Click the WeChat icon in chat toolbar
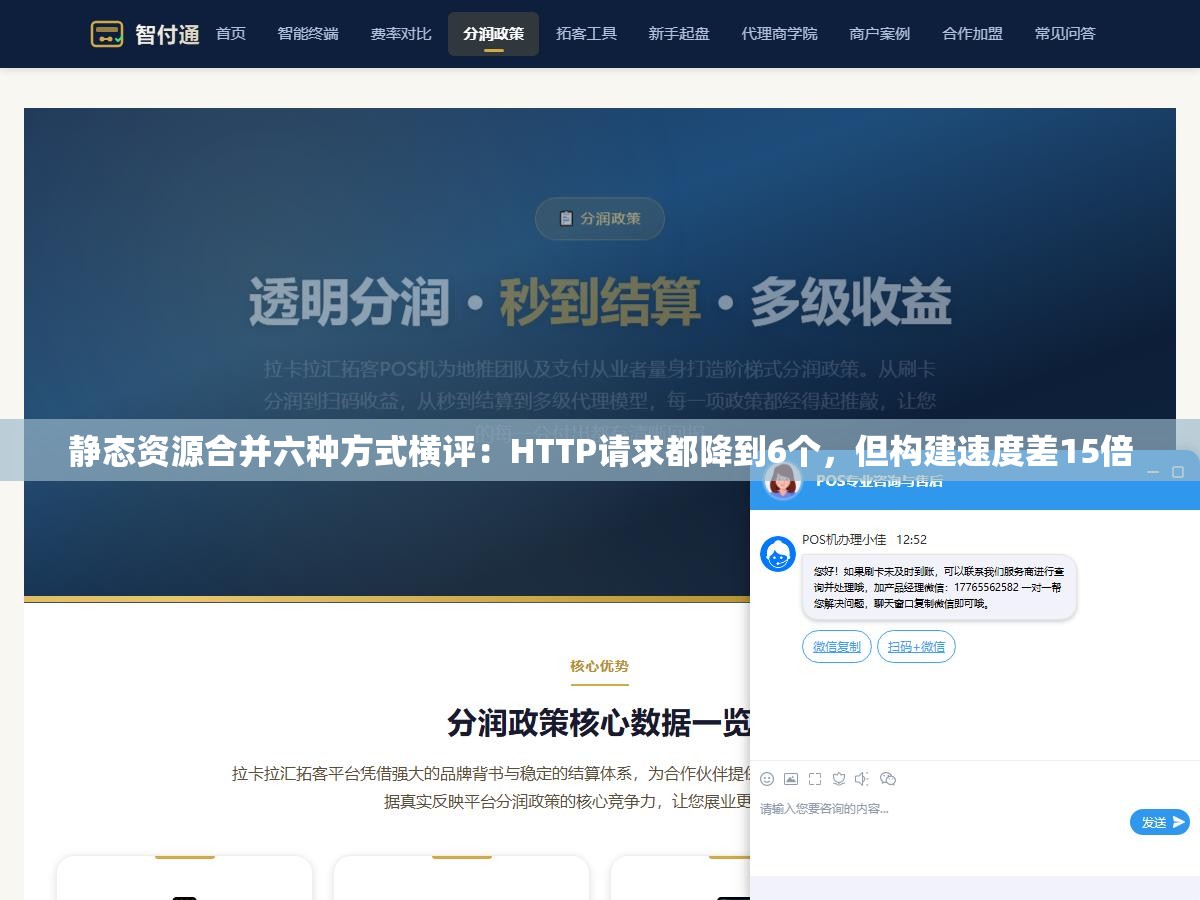Image resolution: width=1200 pixels, height=900 pixels. pyautogui.click(x=888, y=779)
